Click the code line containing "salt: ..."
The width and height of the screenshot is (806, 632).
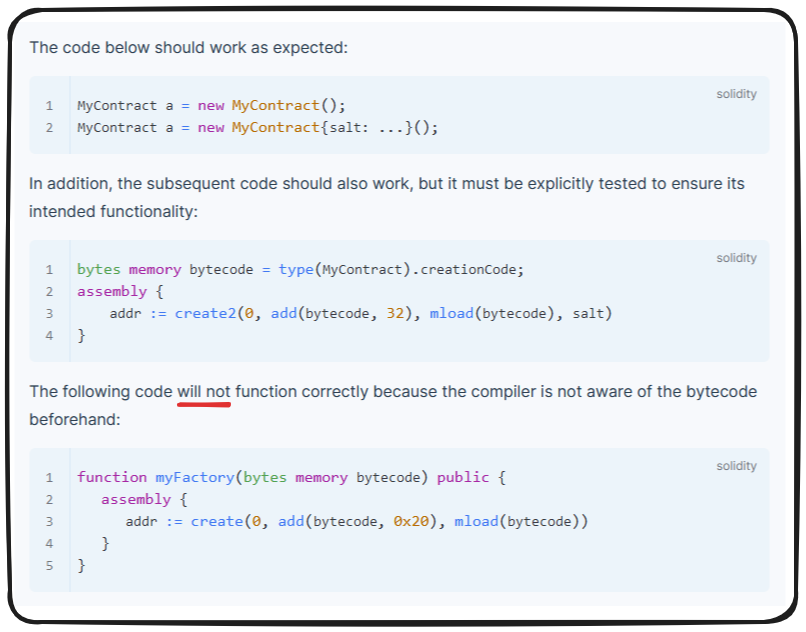[257, 127]
